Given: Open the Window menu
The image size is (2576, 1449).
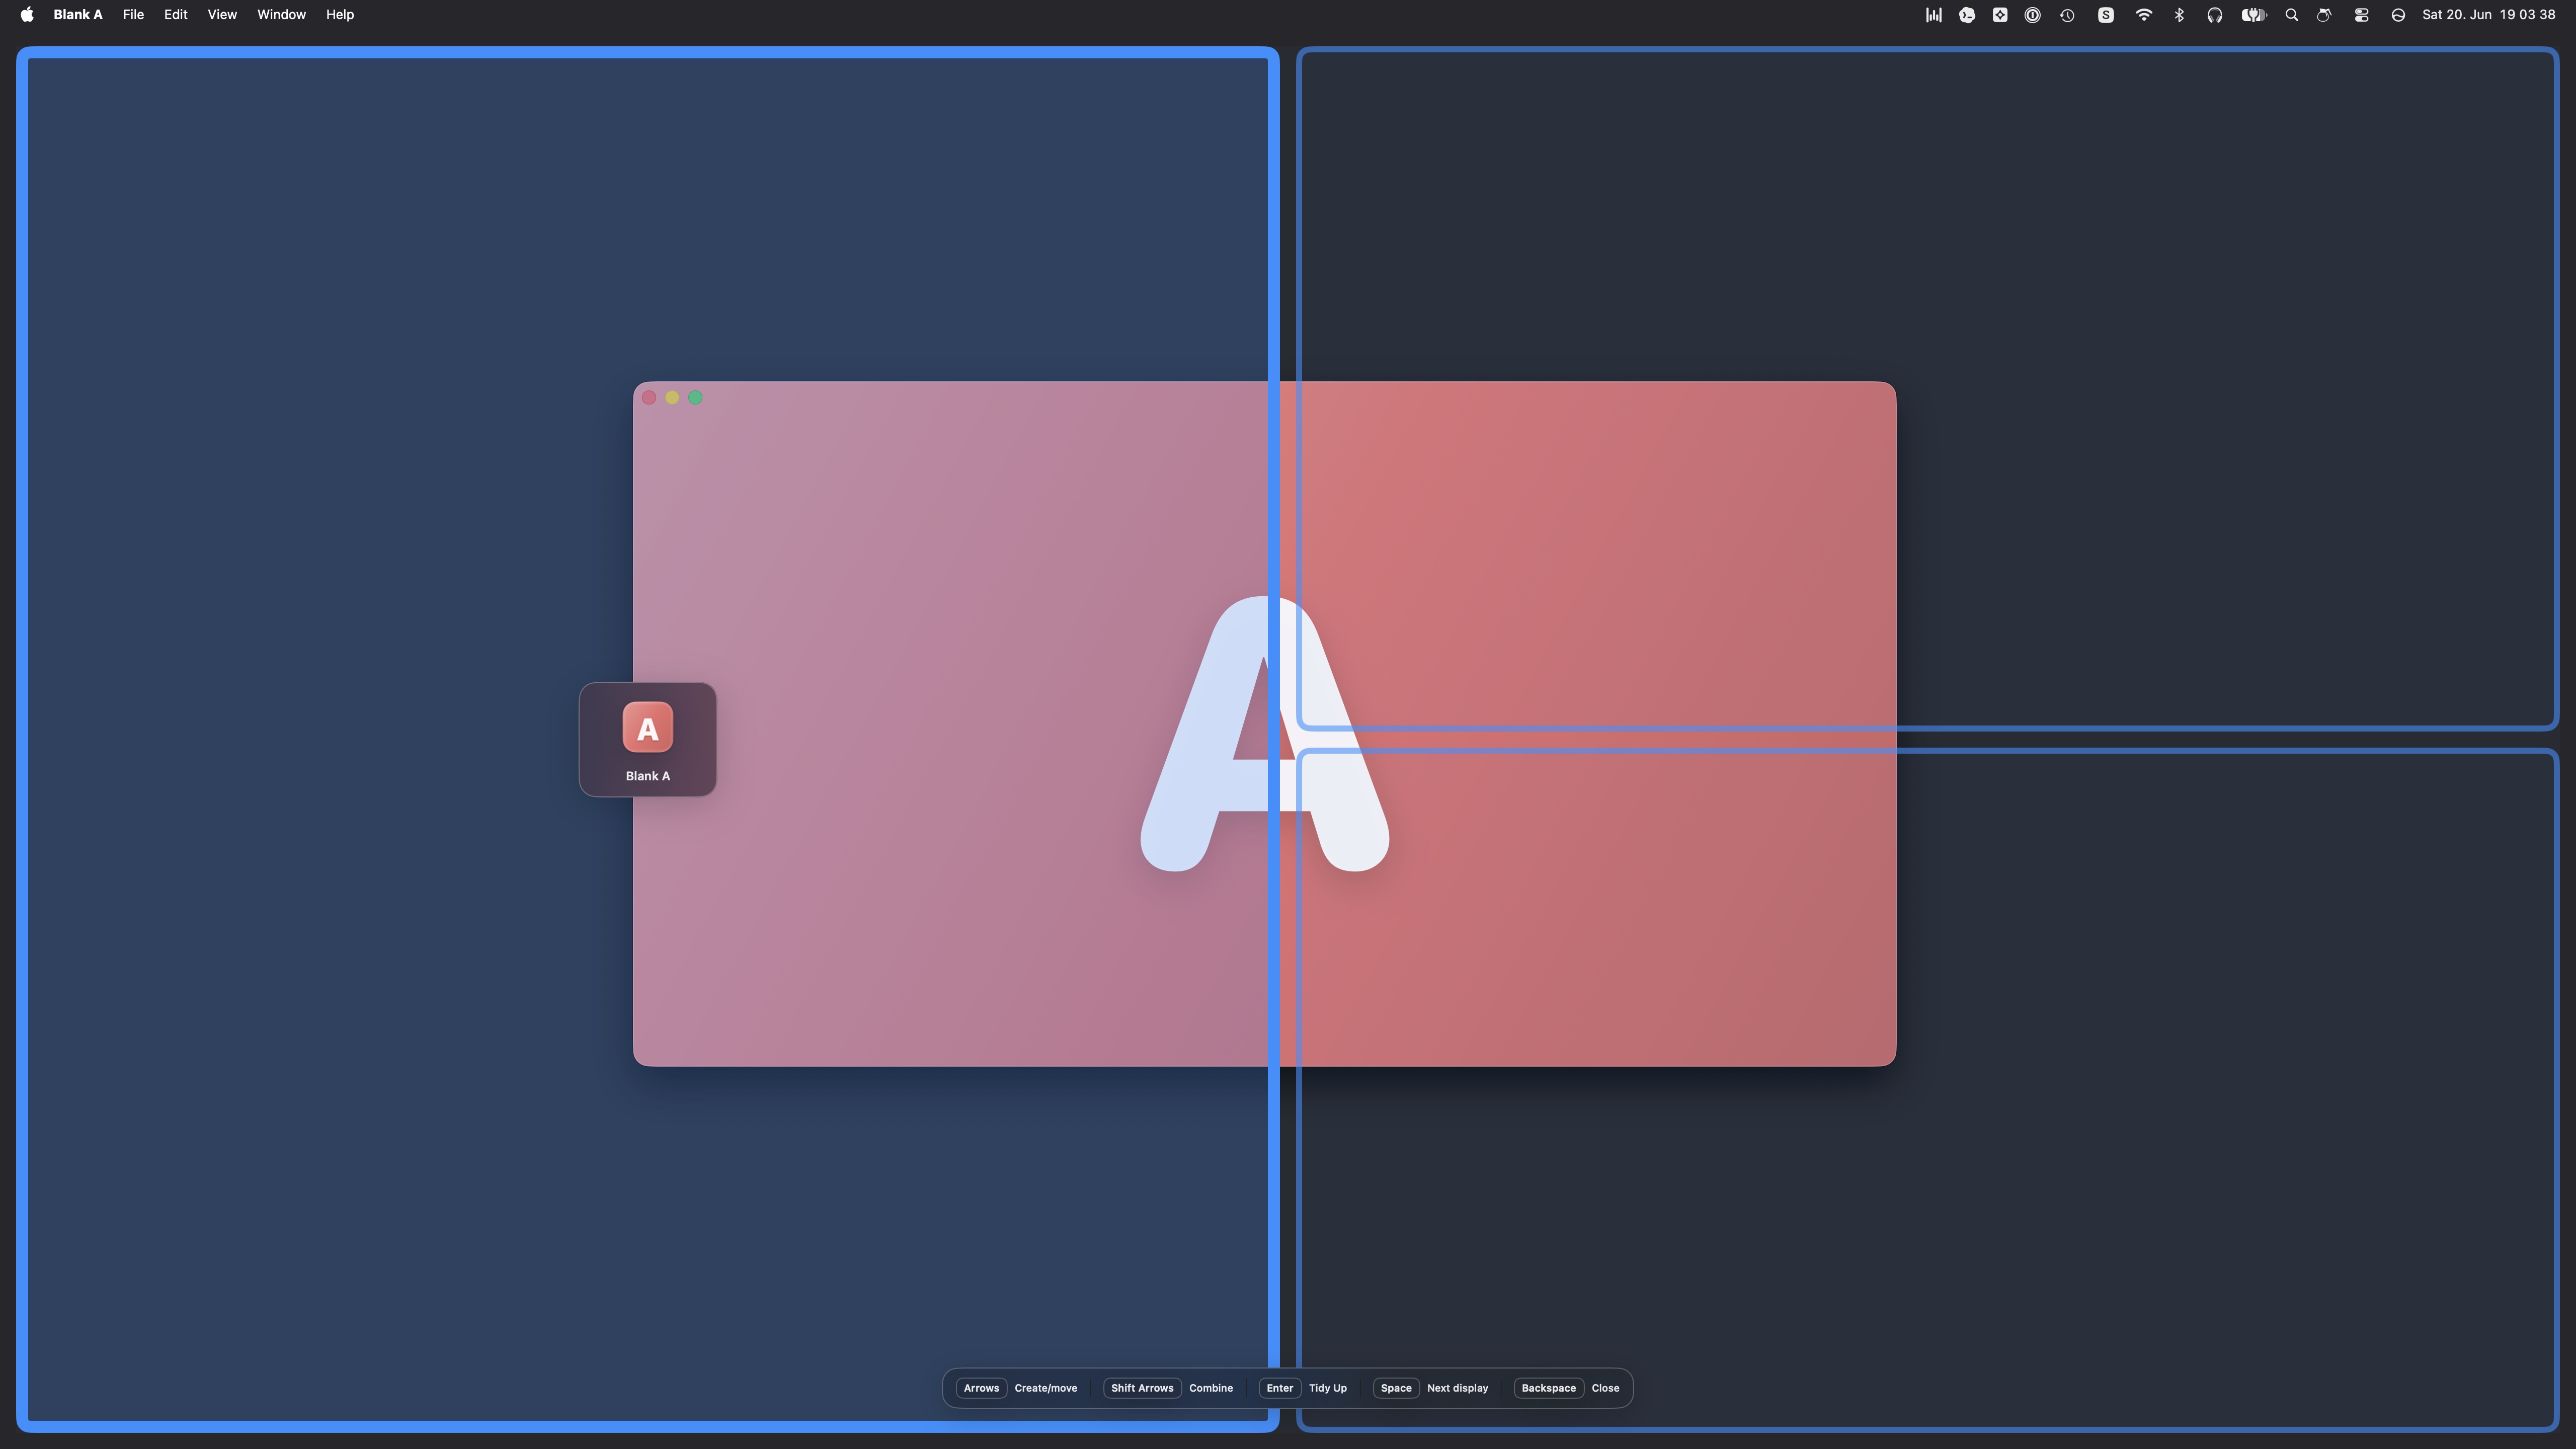Looking at the screenshot, I should [x=281, y=14].
